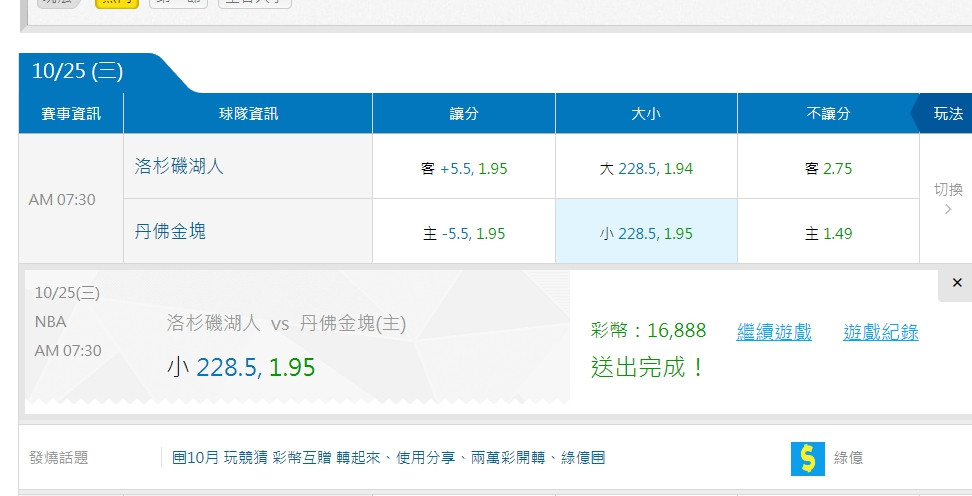
Task: Click the 綠億 username text
Action: 849,458
